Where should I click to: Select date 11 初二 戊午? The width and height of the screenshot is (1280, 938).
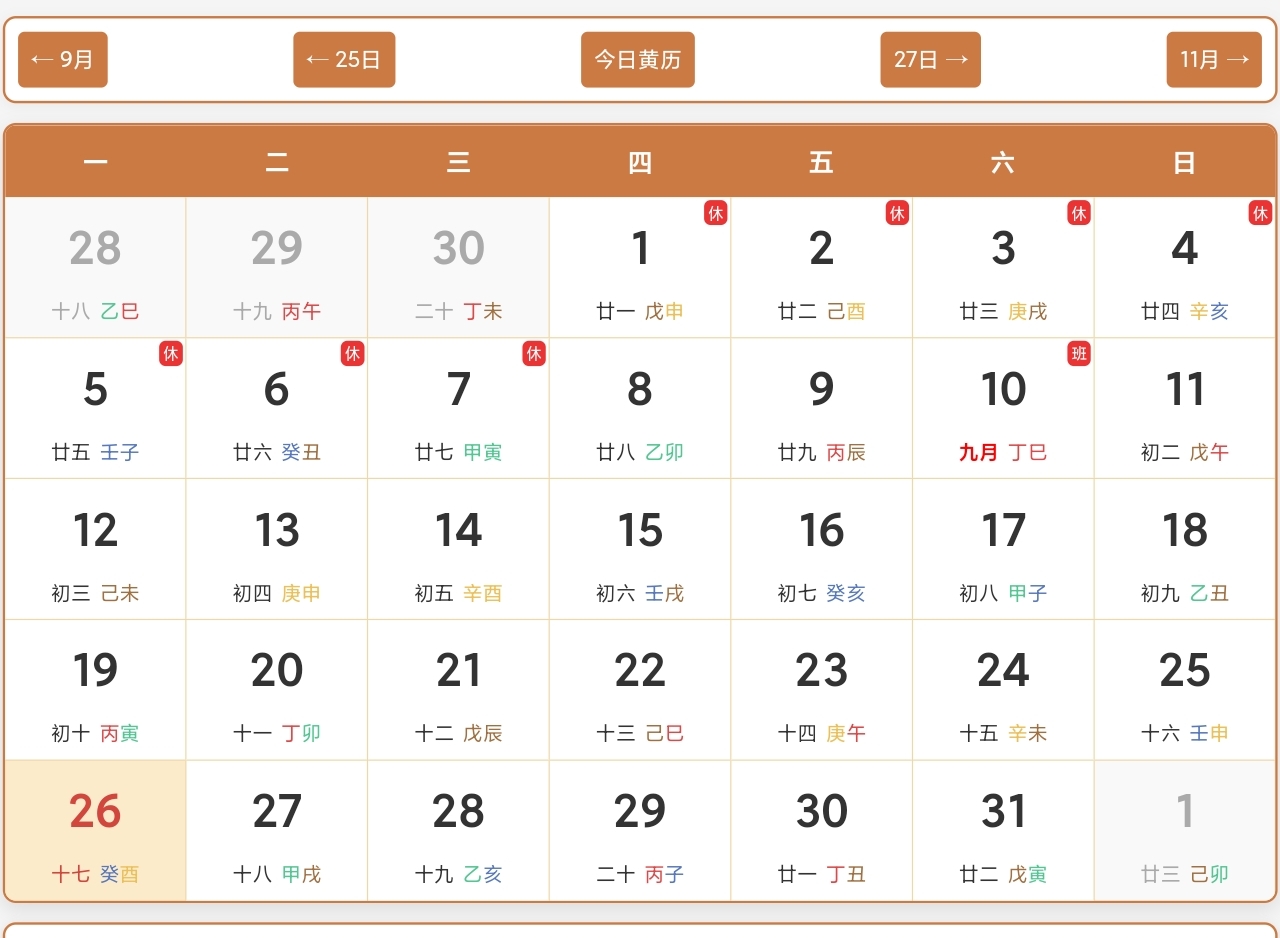click(1185, 408)
